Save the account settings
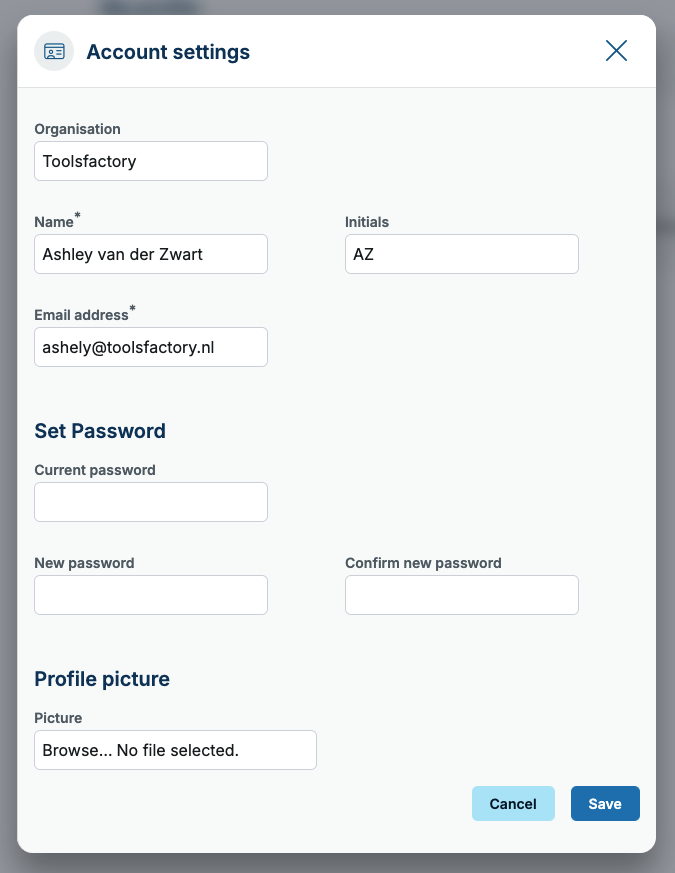 tap(605, 803)
